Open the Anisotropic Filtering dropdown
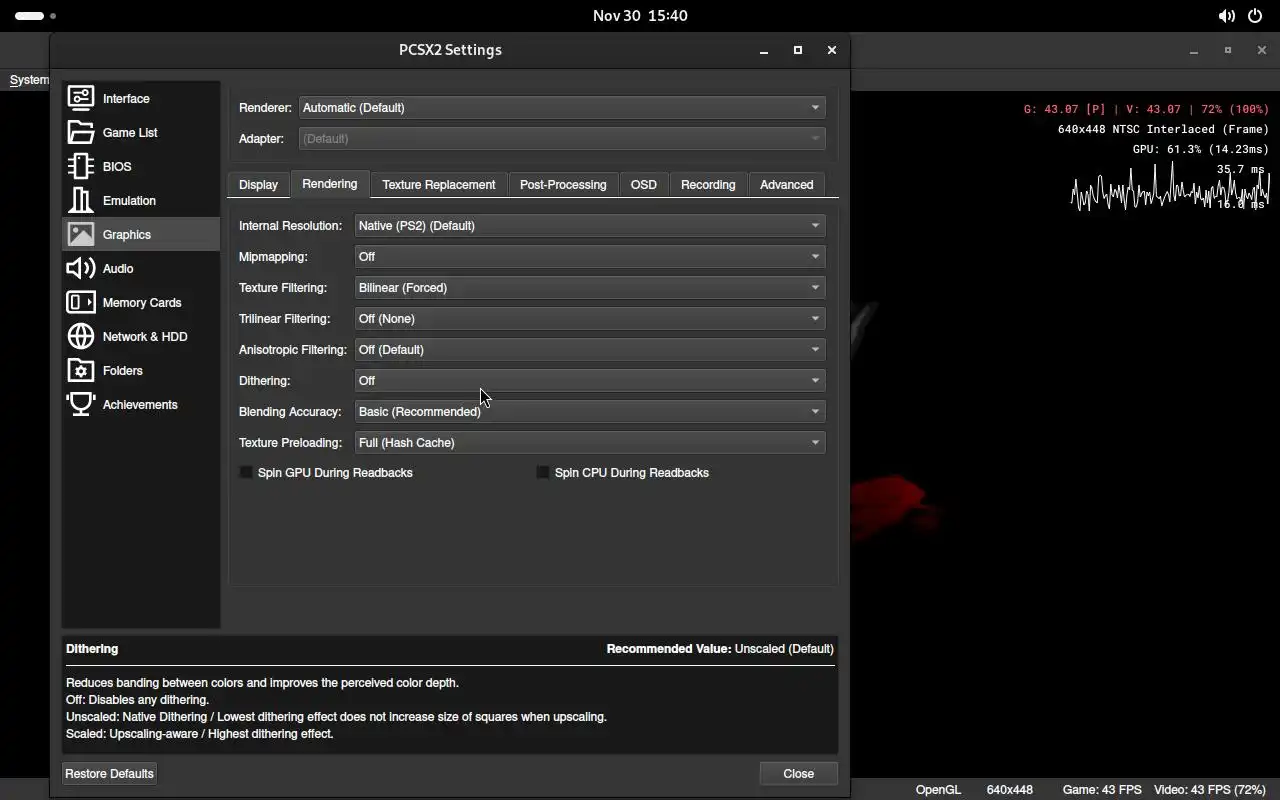 click(590, 349)
